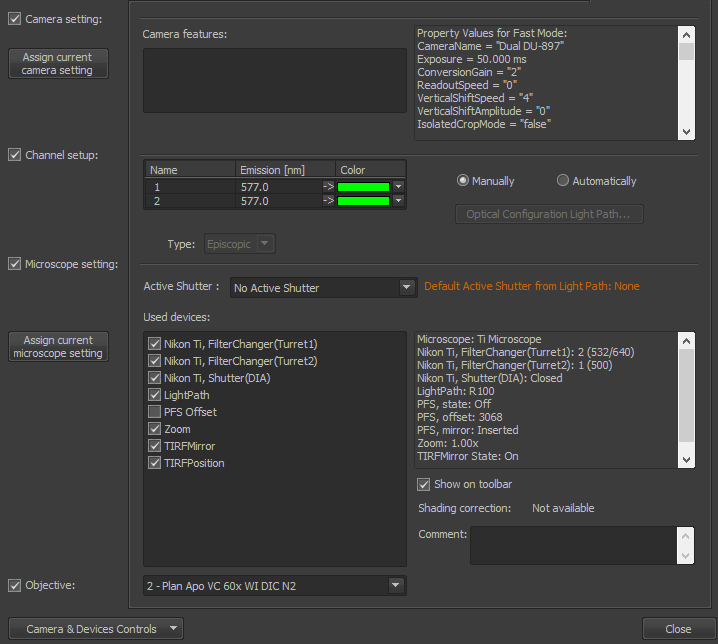Click scrollbar thumb in property values list
This screenshot has width=718, height=644.
point(686,51)
